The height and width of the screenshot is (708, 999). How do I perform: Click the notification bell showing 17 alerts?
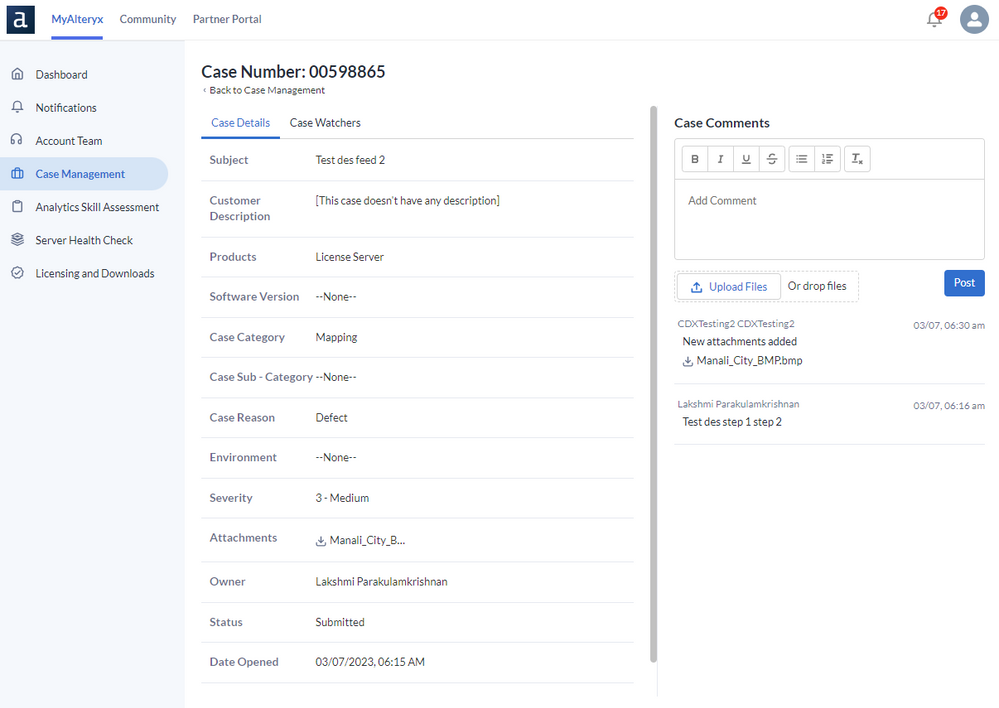934,19
